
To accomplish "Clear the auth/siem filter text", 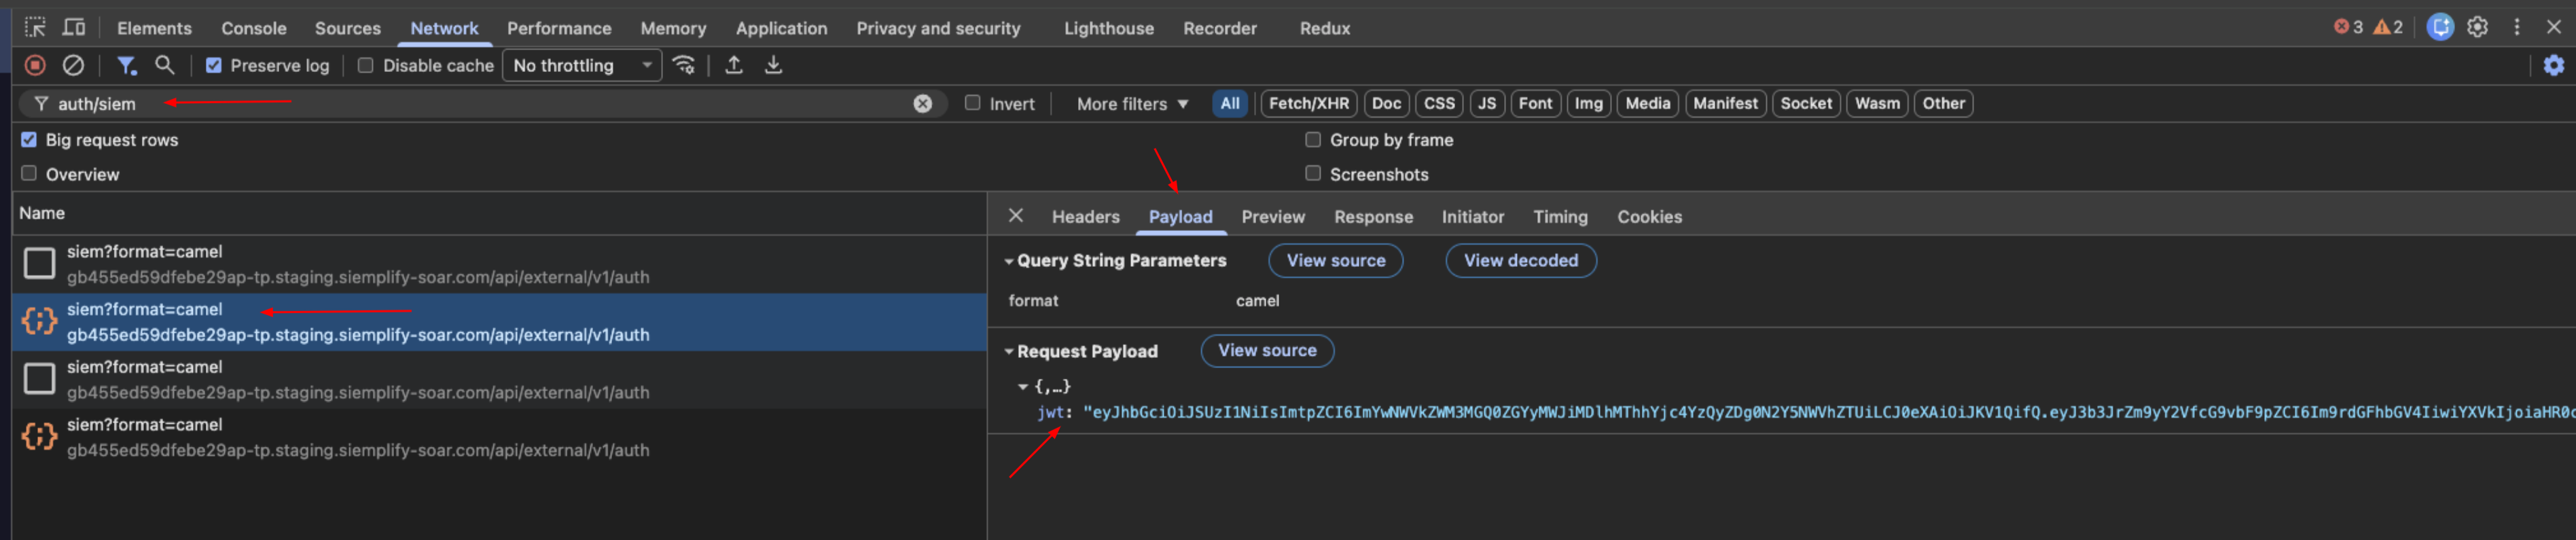I will pos(922,104).
